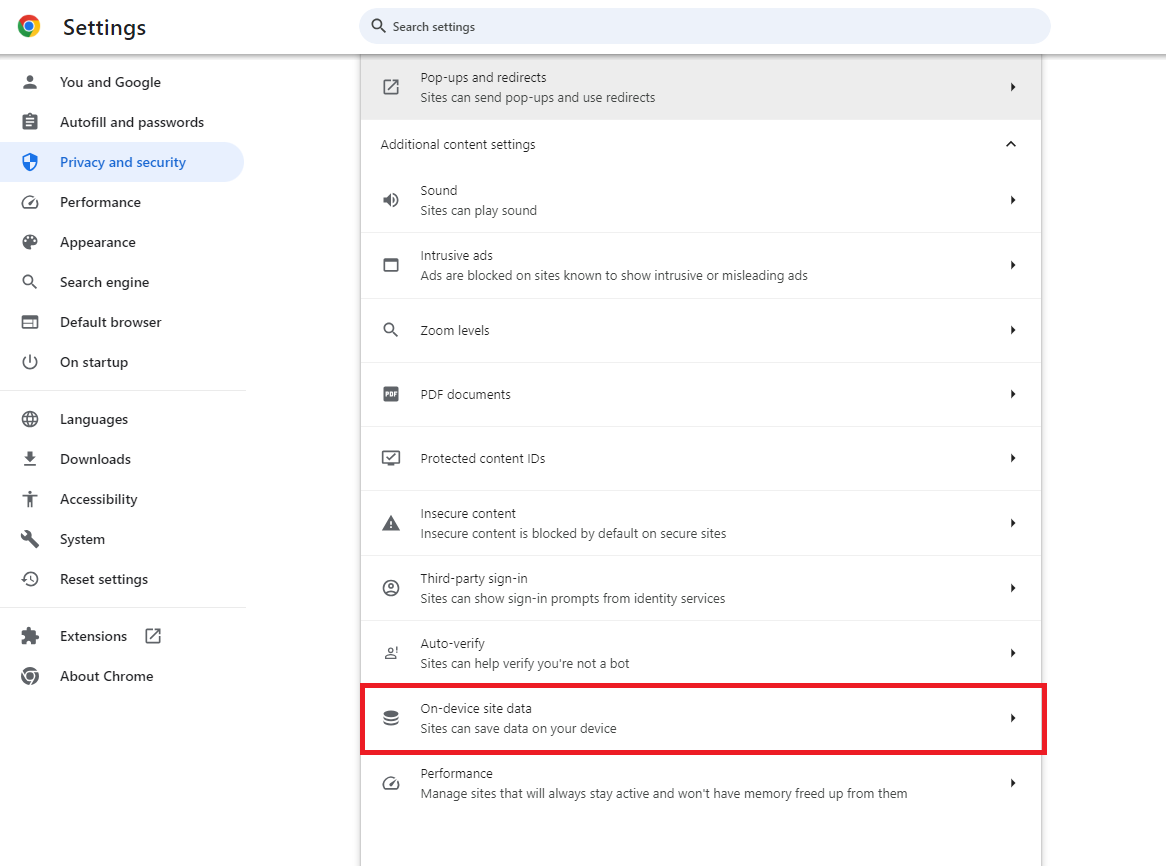The height and width of the screenshot is (866, 1166).
Task: Click the Sound speaker icon
Action: coord(391,200)
